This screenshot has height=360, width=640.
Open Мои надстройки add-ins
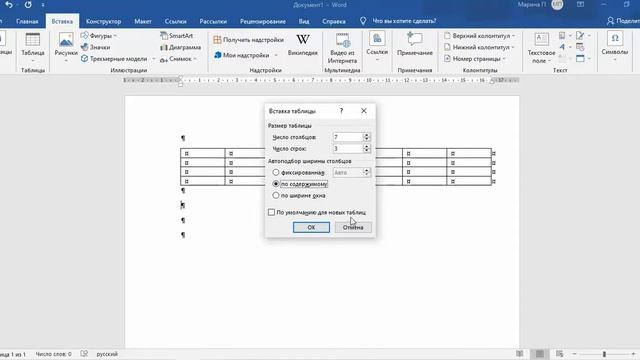242,55
